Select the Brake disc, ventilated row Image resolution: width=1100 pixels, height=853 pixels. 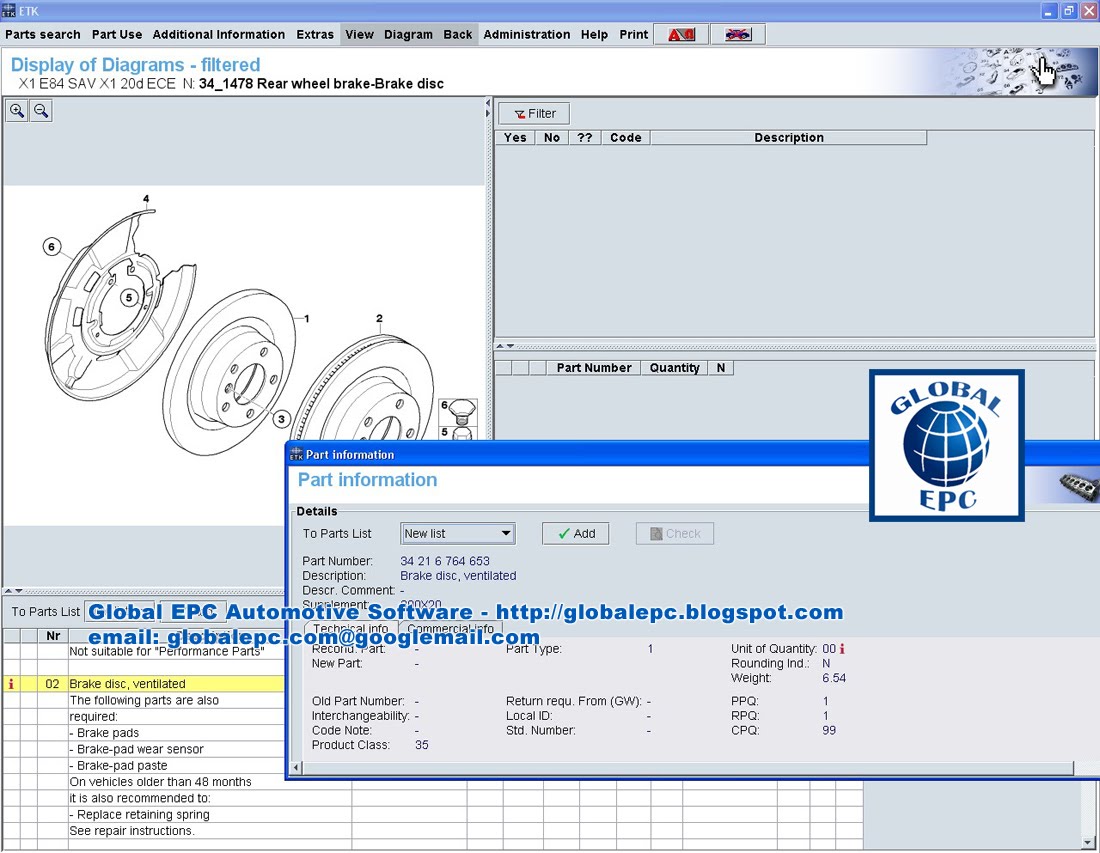(144, 684)
